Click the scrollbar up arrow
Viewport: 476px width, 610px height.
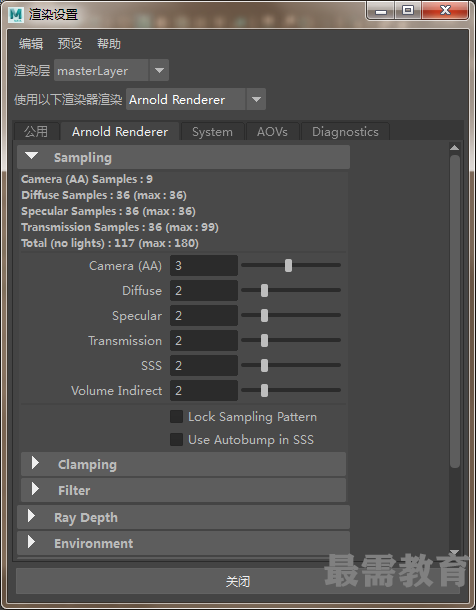[x=454, y=148]
